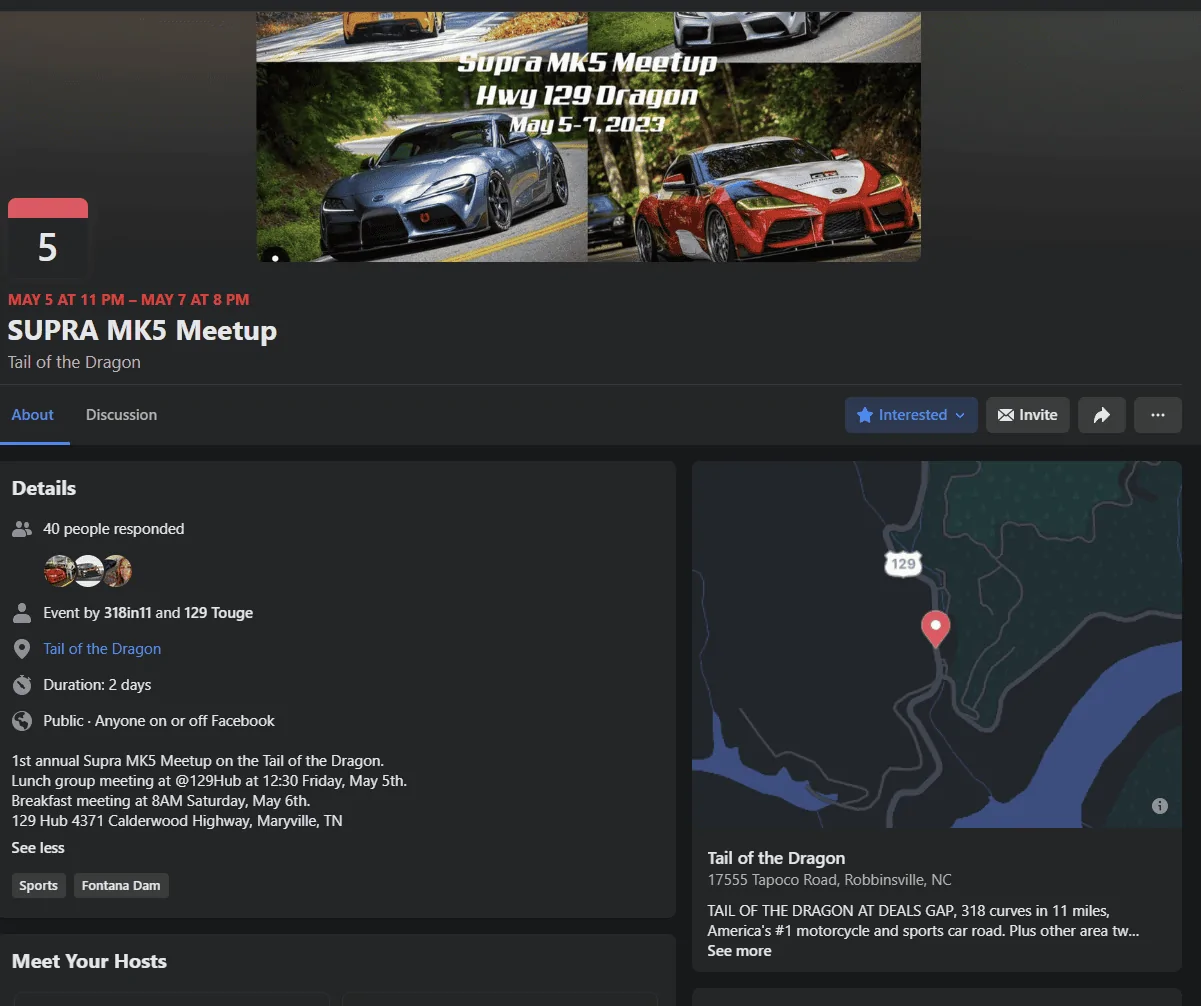Click the share arrow button

point(1102,415)
